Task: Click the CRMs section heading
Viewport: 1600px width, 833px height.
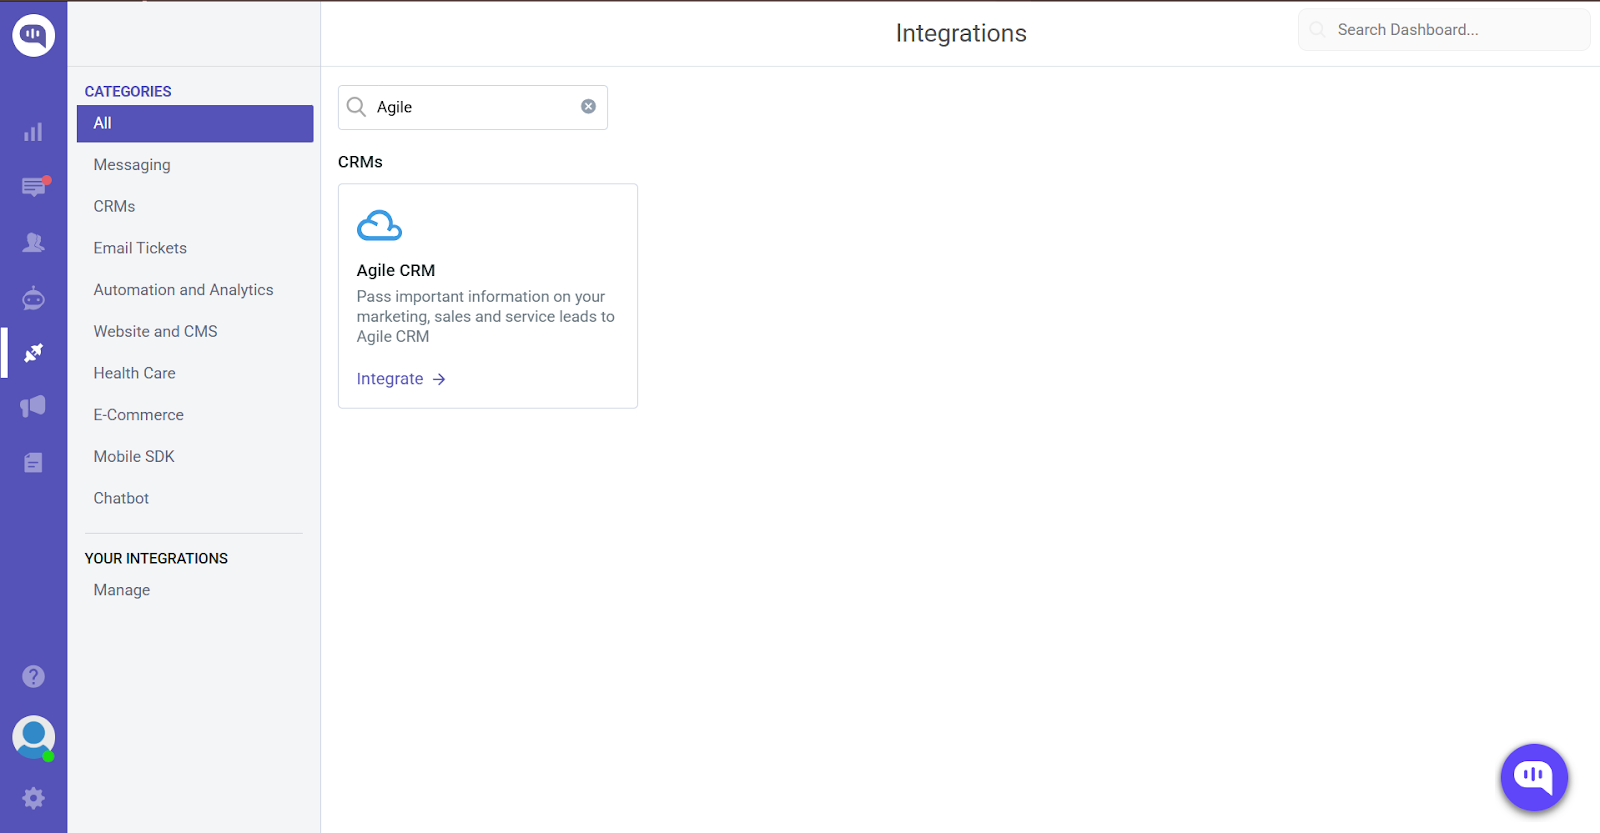Action: (x=360, y=162)
